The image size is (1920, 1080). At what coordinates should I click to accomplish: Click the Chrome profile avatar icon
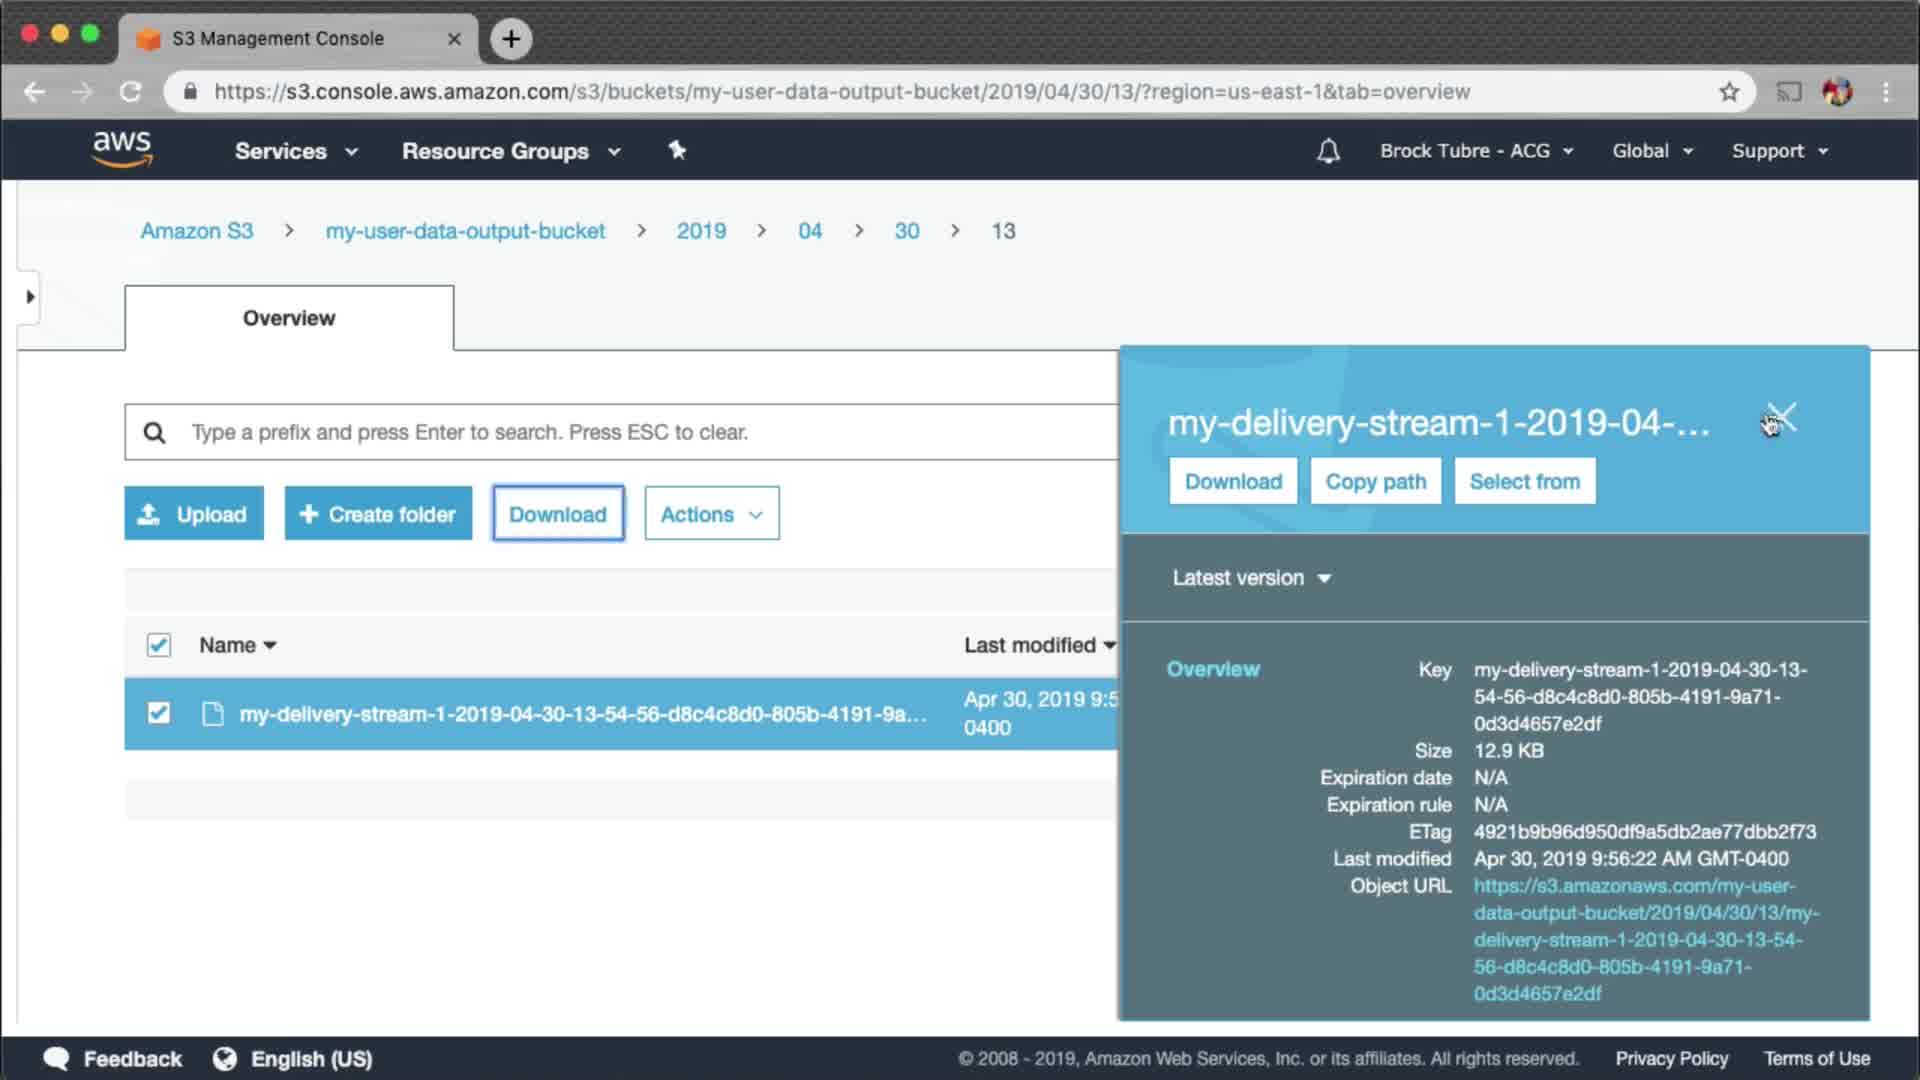tap(1837, 92)
